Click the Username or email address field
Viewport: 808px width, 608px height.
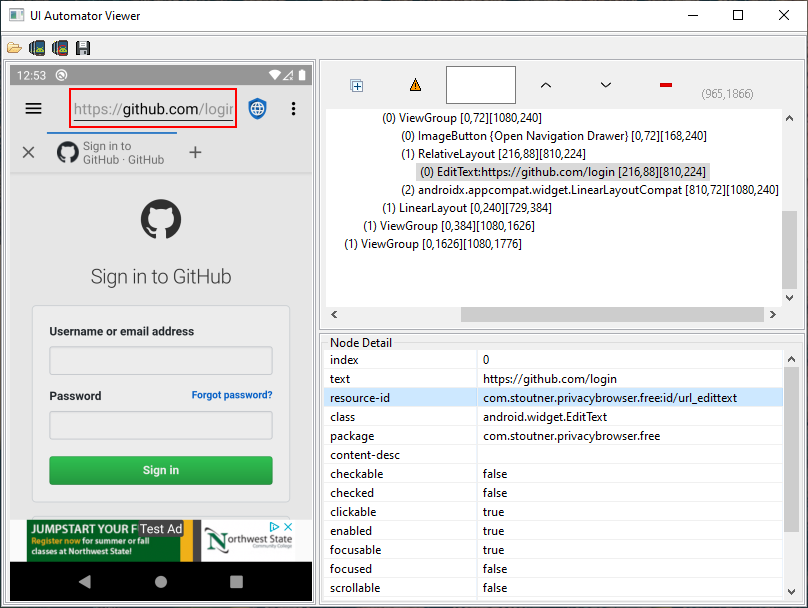[161, 361]
